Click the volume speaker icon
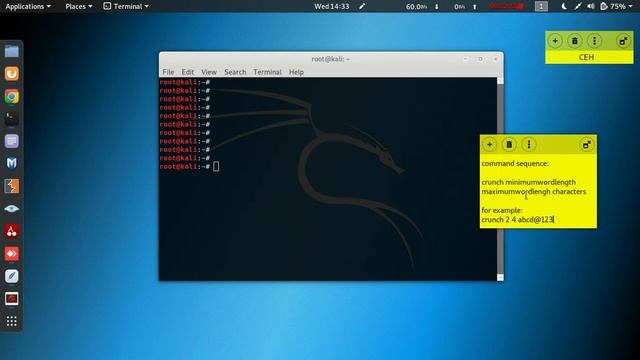Viewport: 640px width, 360px height. pos(591,6)
